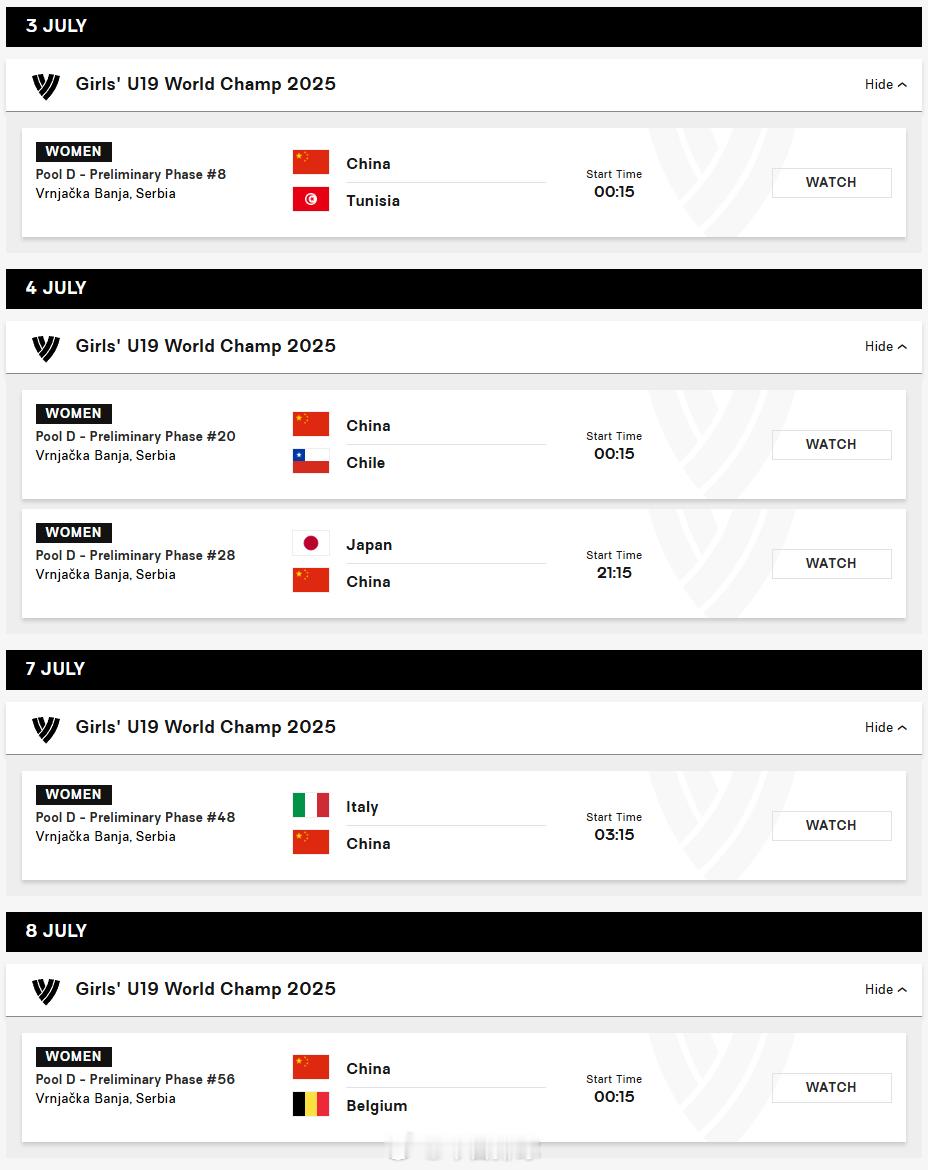
Task: Click the Tunisia flag icon
Action: [x=311, y=199]
